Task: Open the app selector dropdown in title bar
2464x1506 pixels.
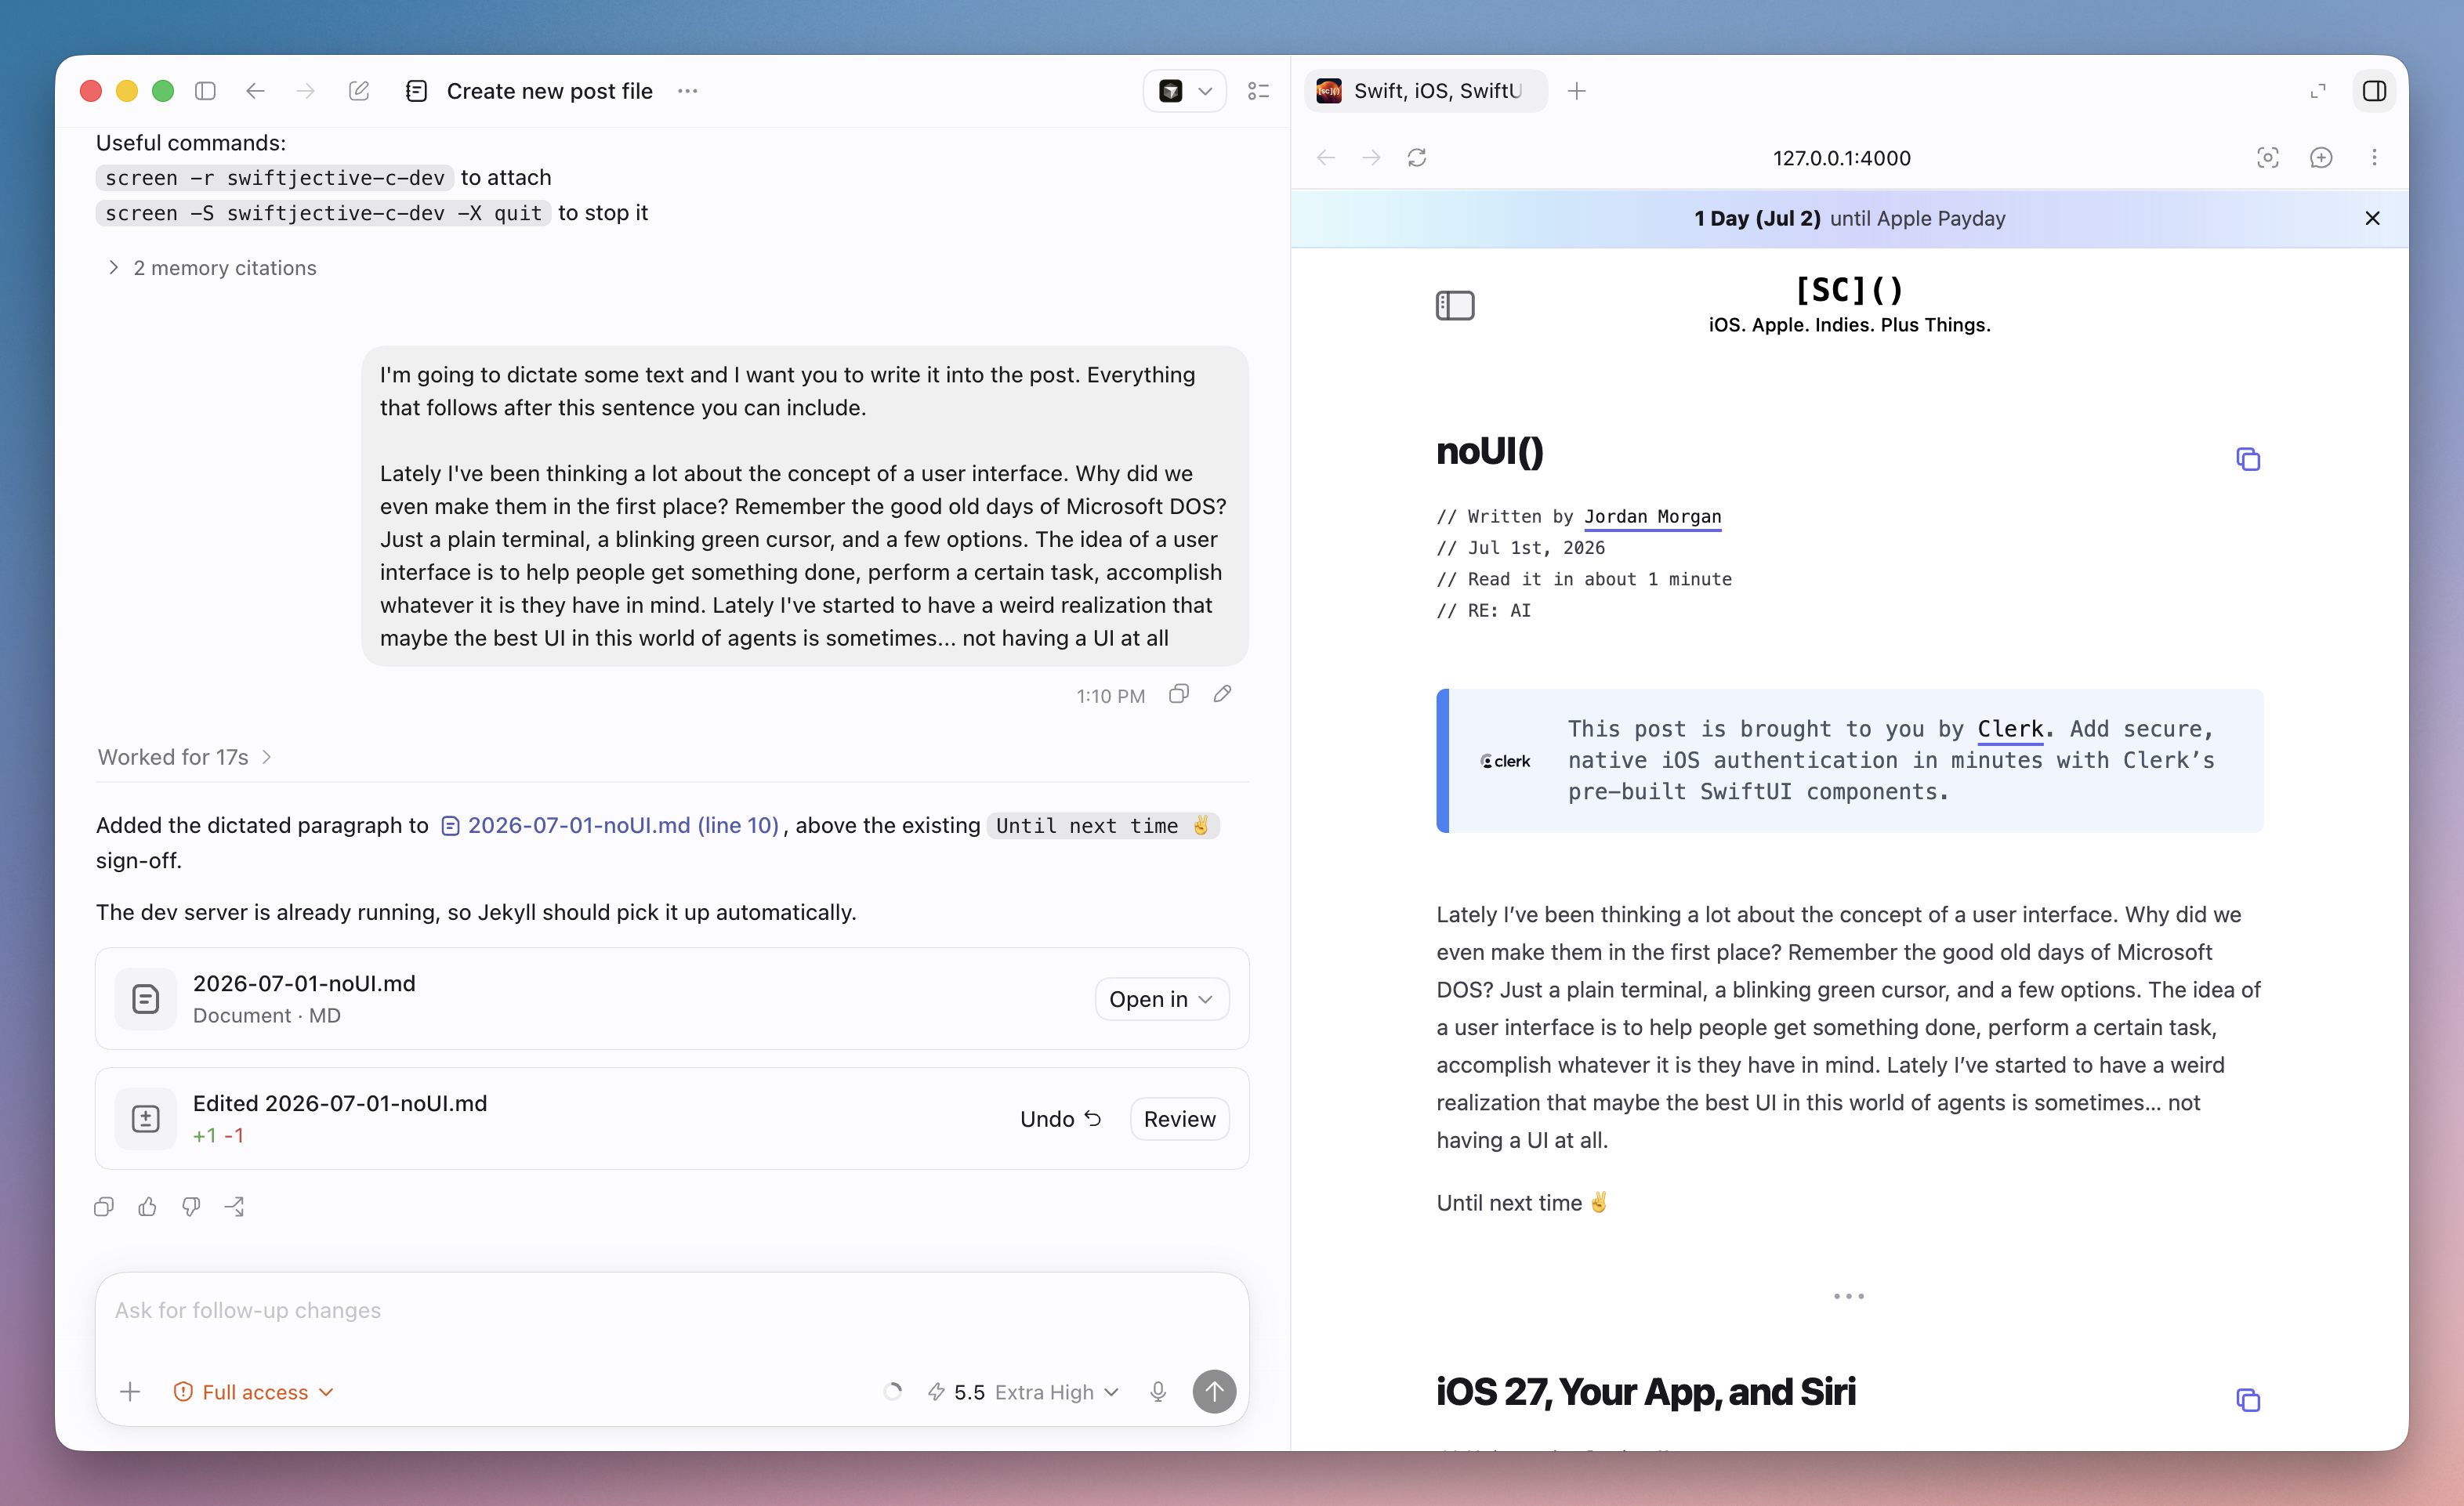Action: (x=1185, y=91)
